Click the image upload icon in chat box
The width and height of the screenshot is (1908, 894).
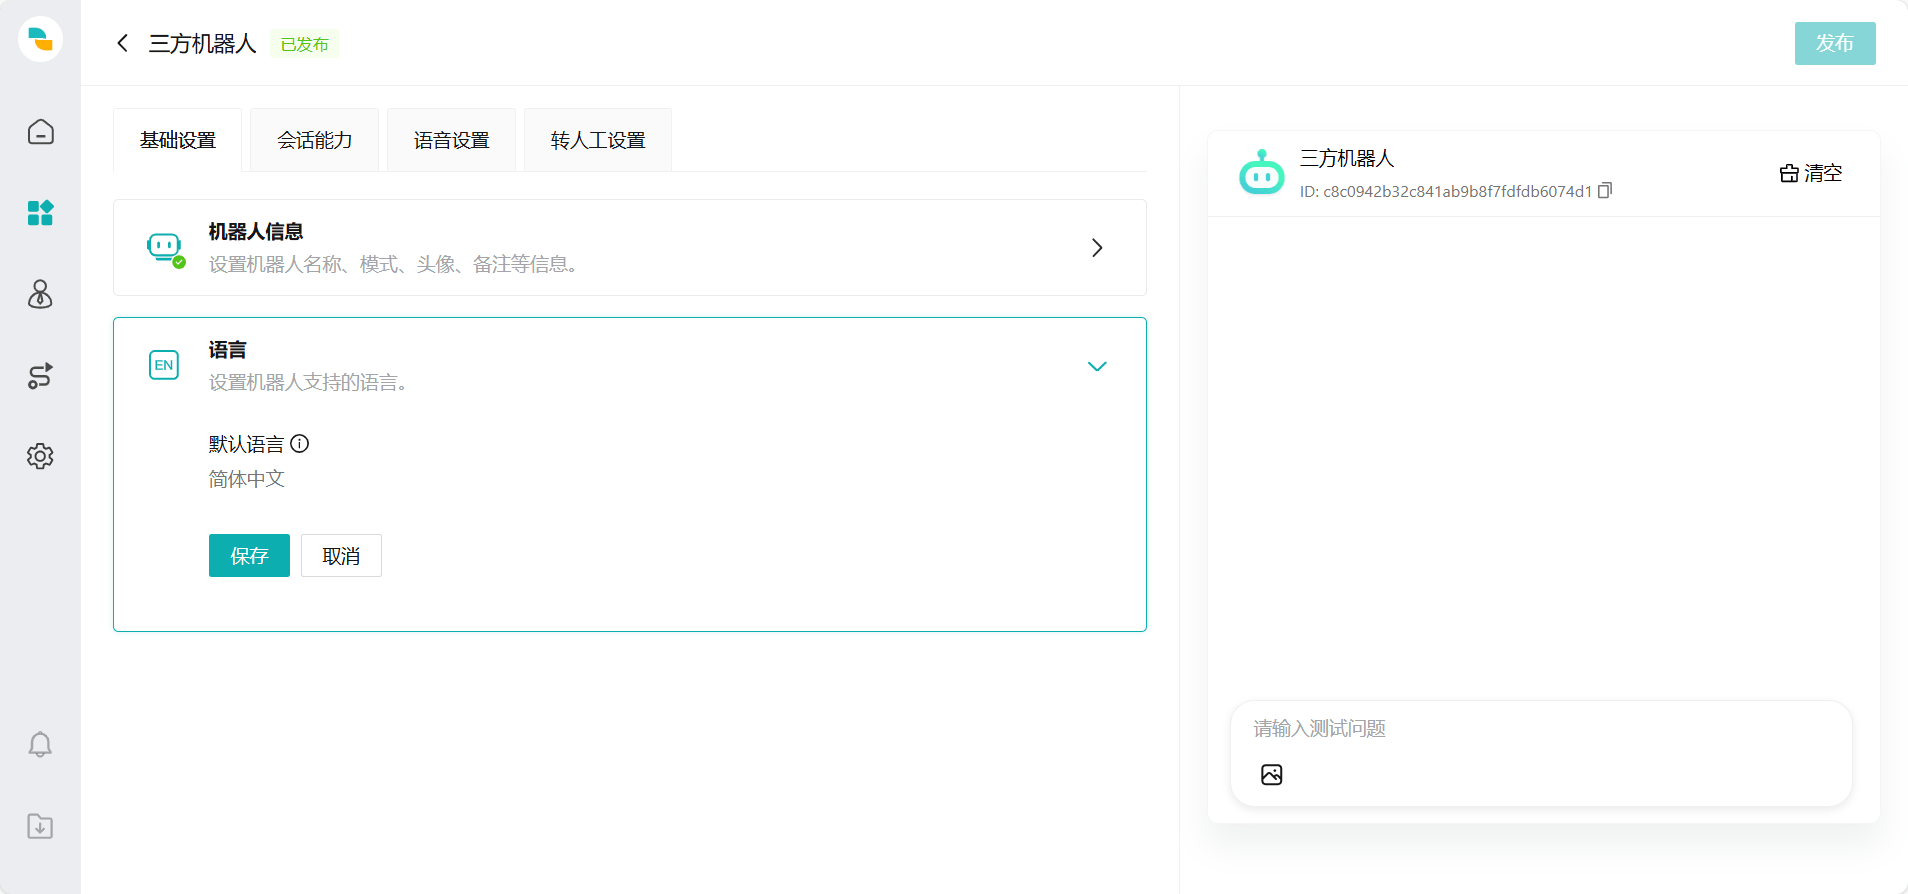click(x=1271, y=775)
